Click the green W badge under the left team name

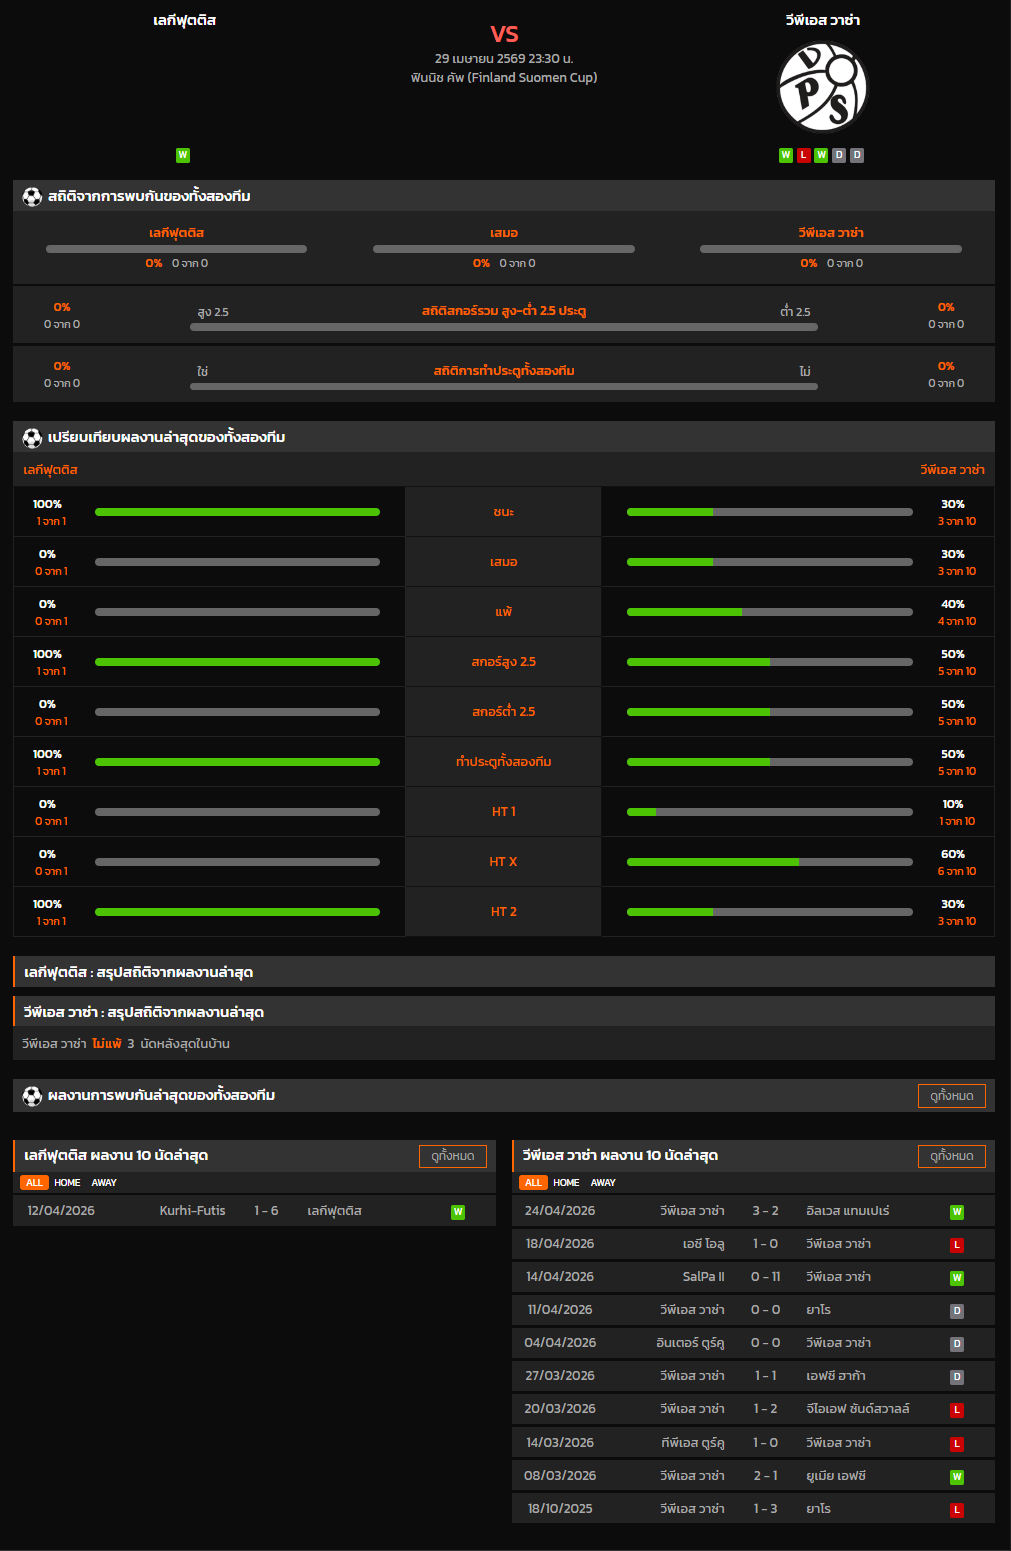coord(183,155)
